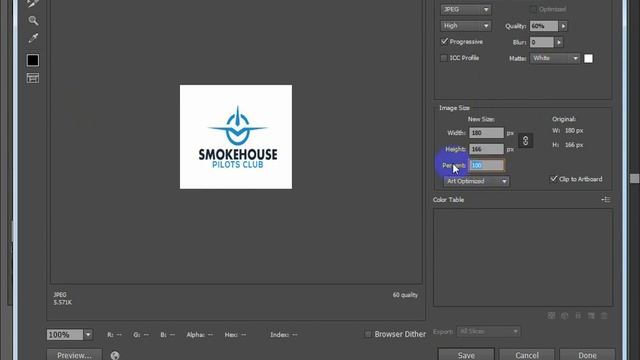Image resolution: width=640 pixels, height=360 pixels.
Task: Toggle the Optimized checkbox
Action: (x=533, y=9)
